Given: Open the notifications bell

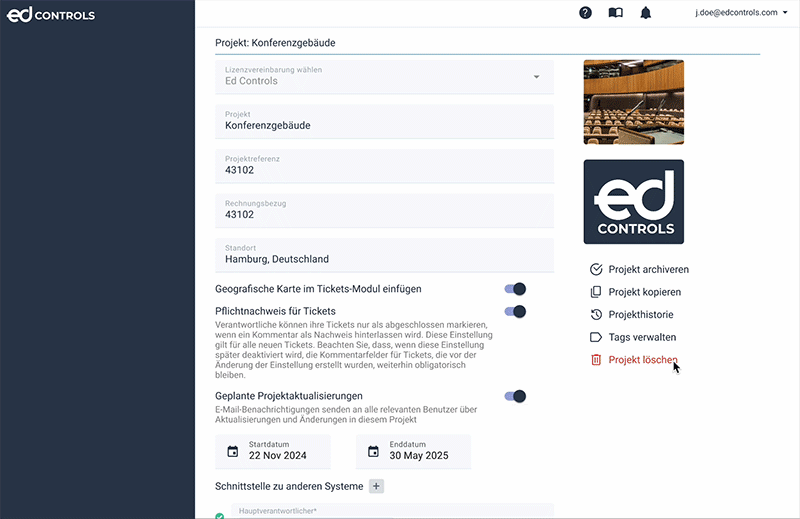Looking at the screenshot, I should (x=645, y=13).
